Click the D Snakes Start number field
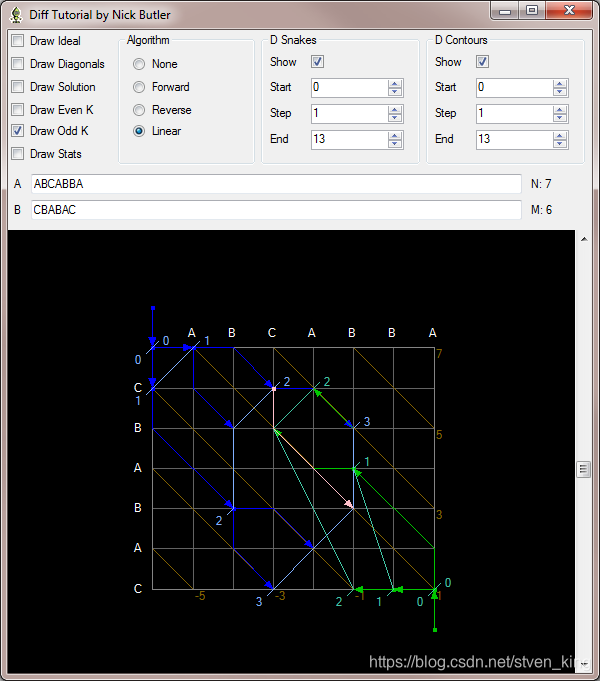 pyautogui.click(x=350, y=88)
